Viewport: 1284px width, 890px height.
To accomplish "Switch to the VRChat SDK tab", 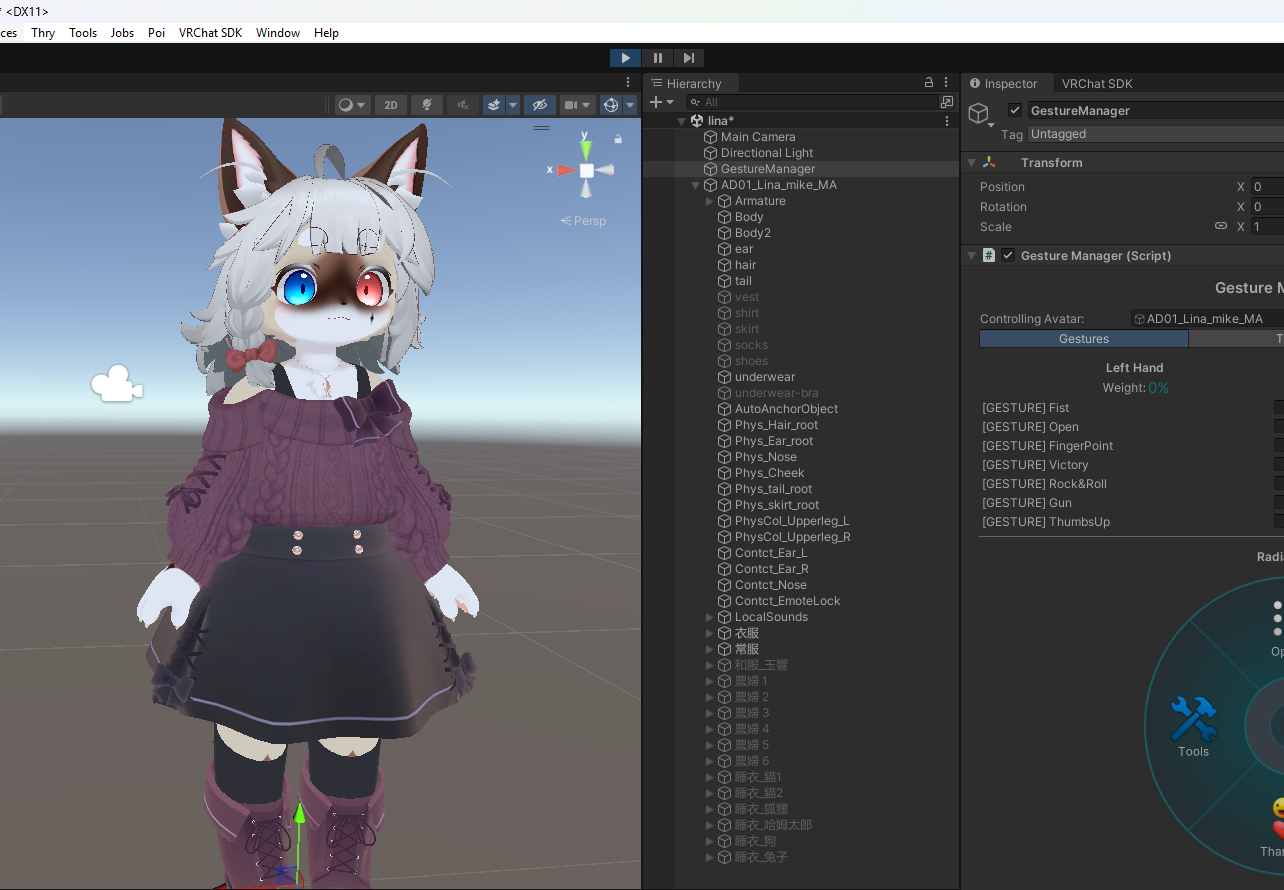I will coord(1097,84).
